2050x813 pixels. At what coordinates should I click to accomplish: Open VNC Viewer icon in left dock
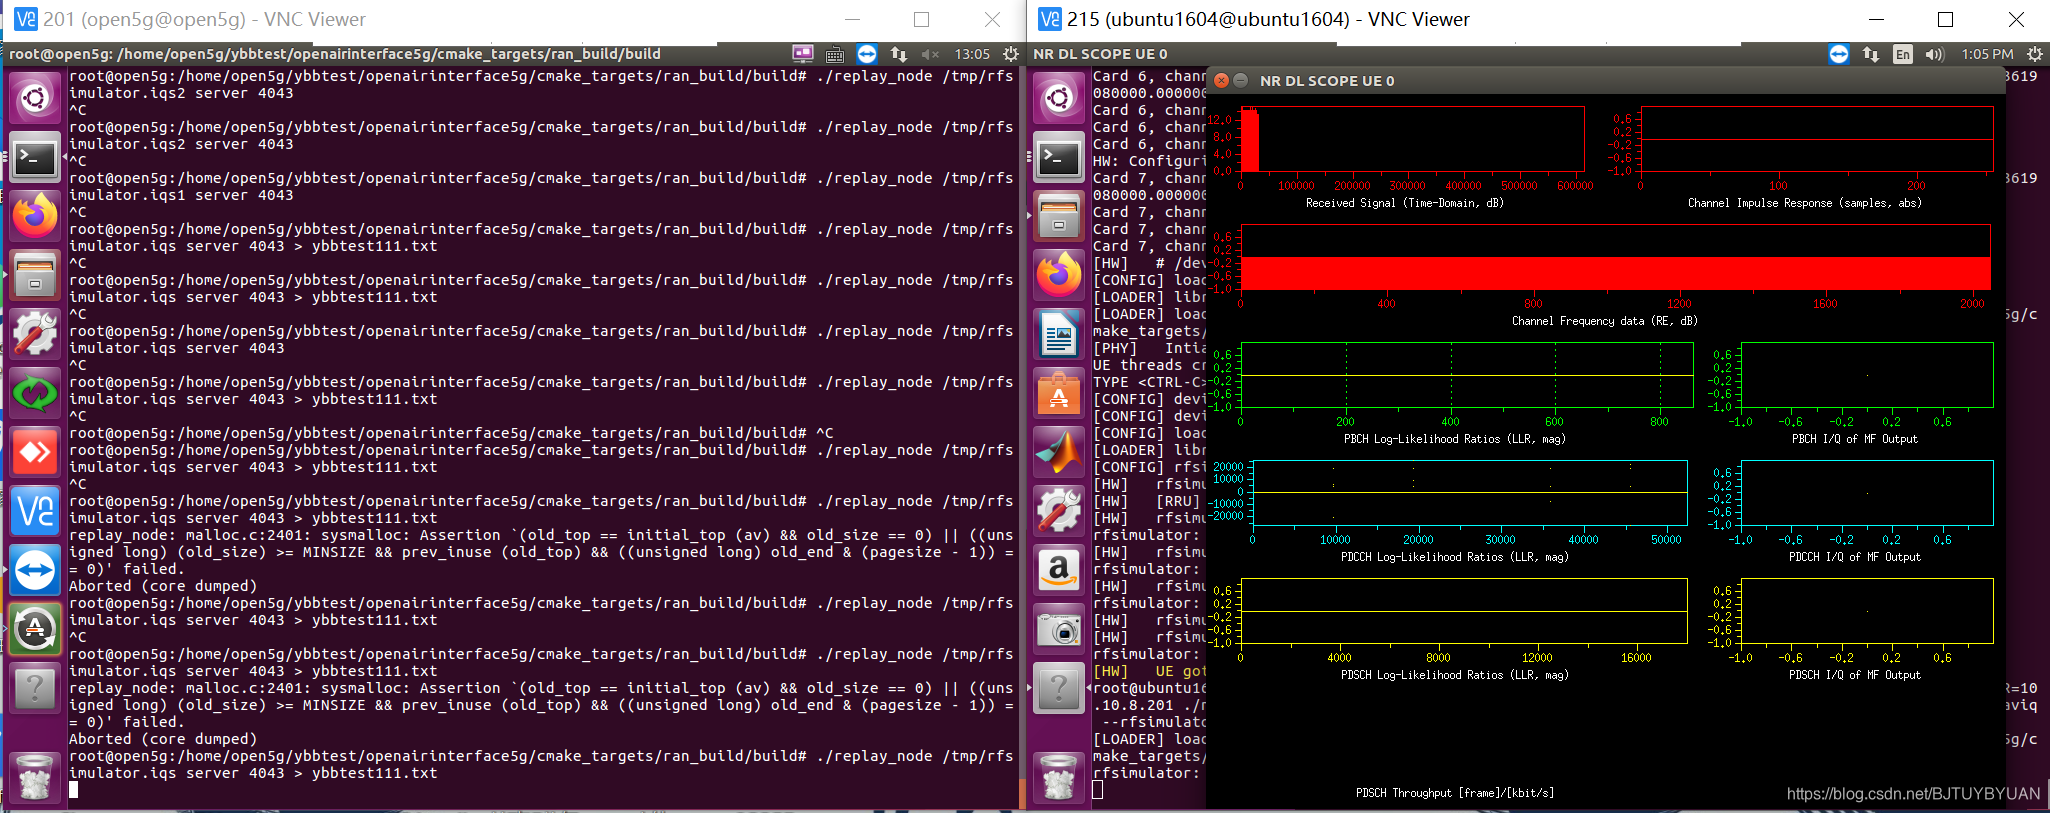[35, 511]
